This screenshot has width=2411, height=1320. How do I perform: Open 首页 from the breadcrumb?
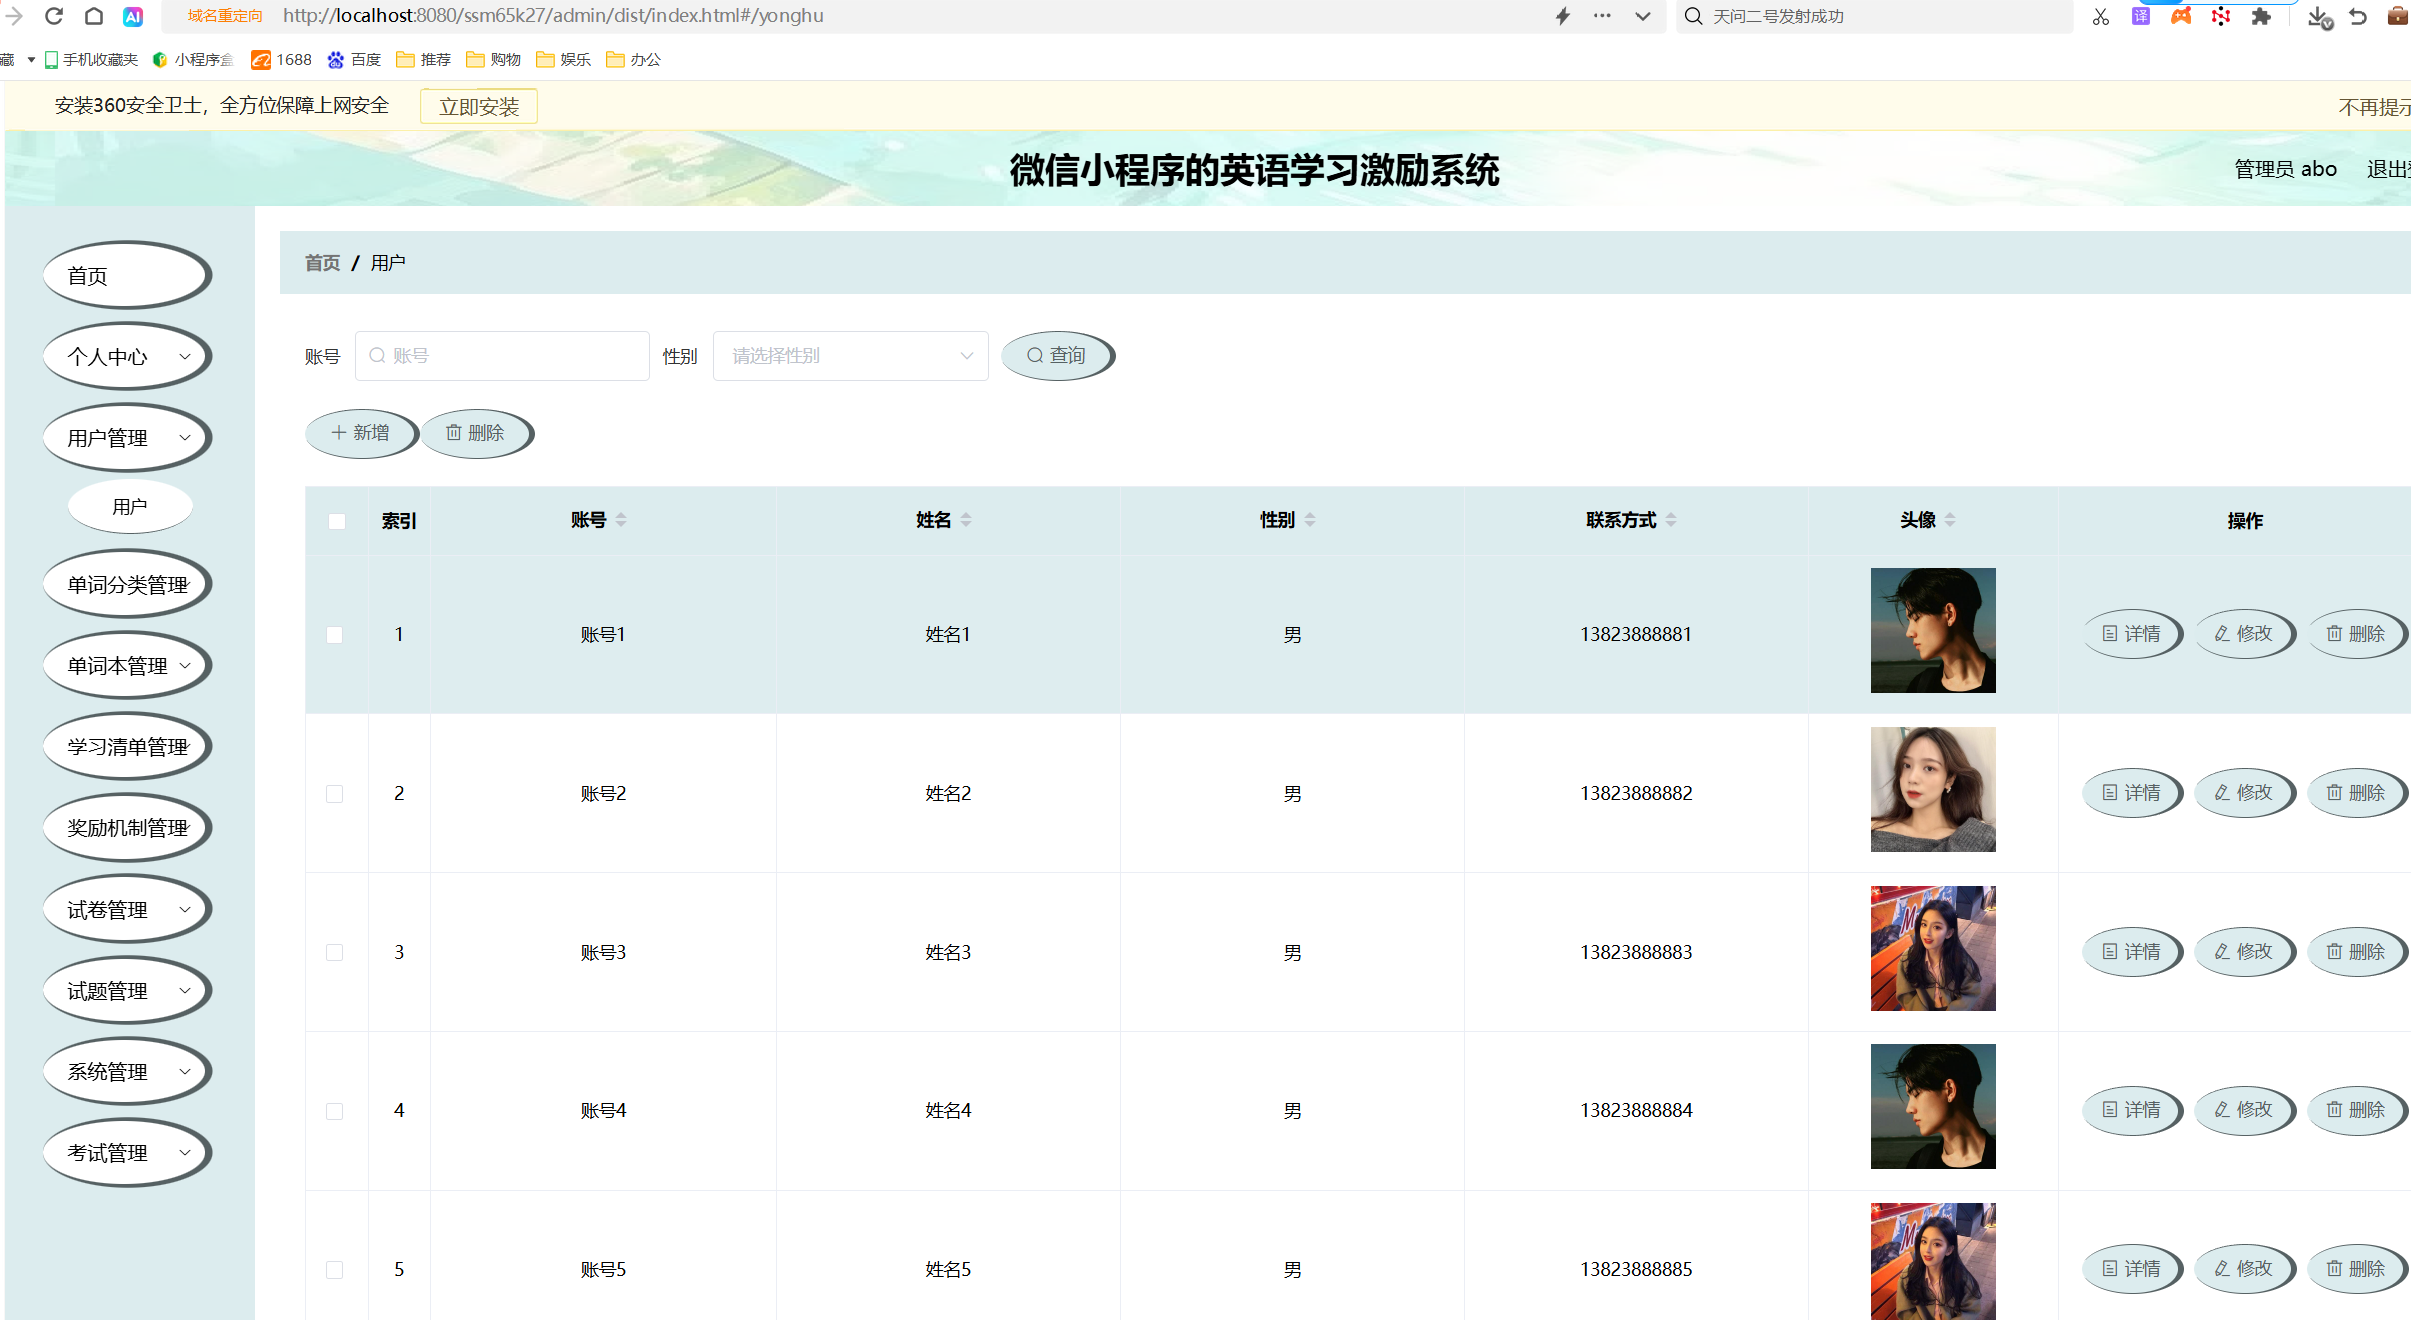point(321,262)
